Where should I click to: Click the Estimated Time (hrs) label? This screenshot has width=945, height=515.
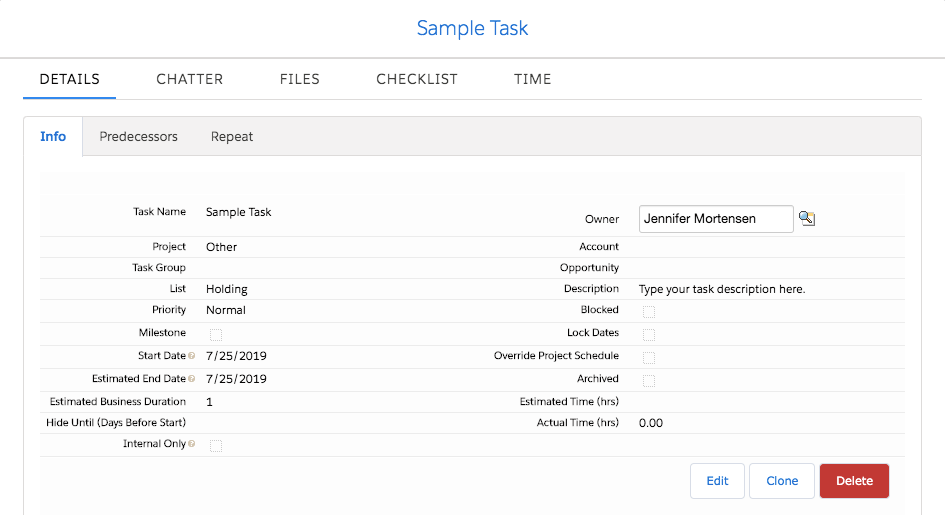[x=570, y=401]
